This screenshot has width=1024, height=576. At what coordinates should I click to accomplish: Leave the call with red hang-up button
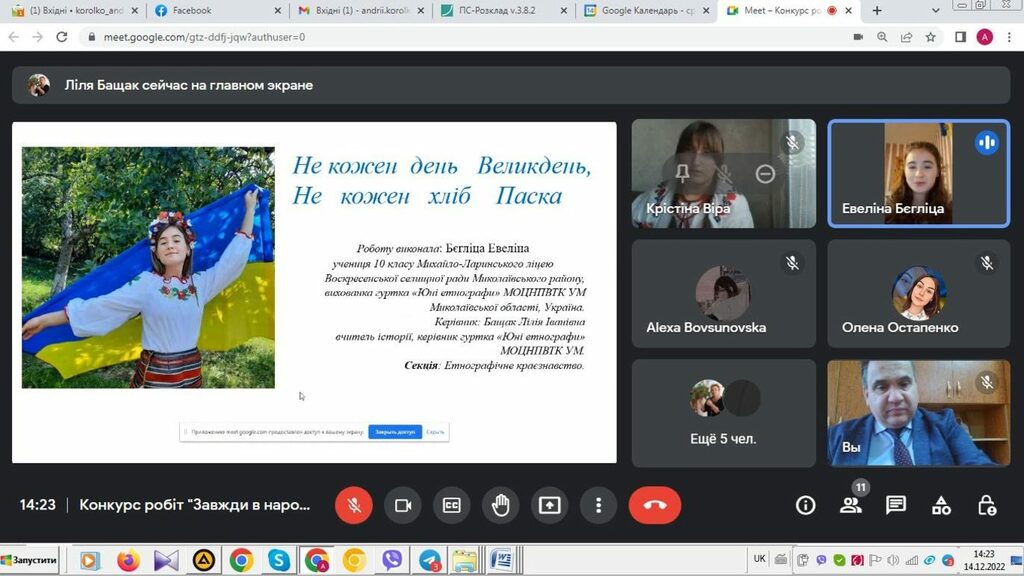coord(655,505)
